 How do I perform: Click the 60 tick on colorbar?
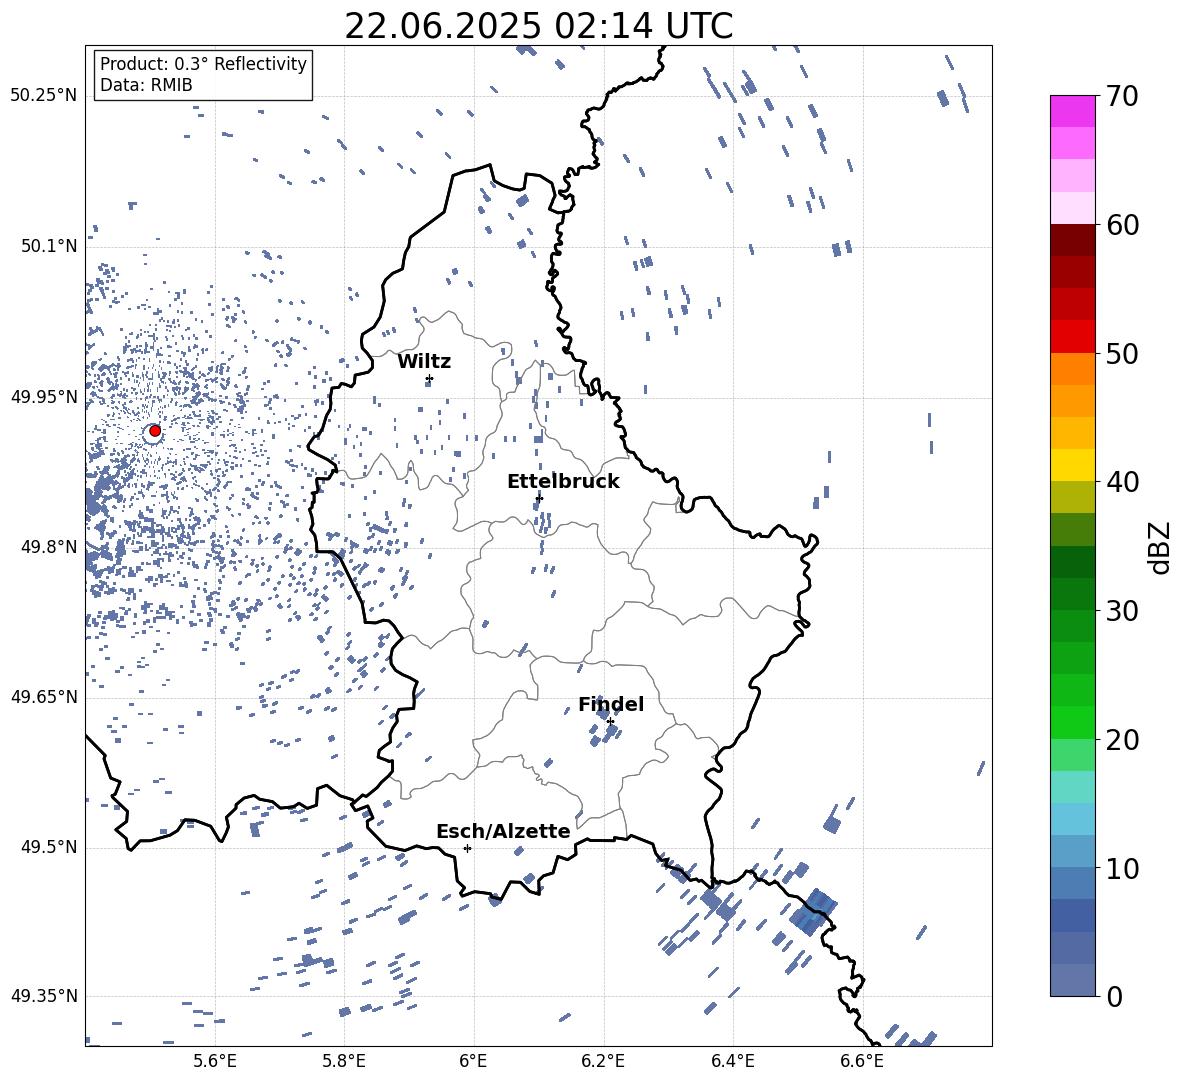click(1122, 225)
